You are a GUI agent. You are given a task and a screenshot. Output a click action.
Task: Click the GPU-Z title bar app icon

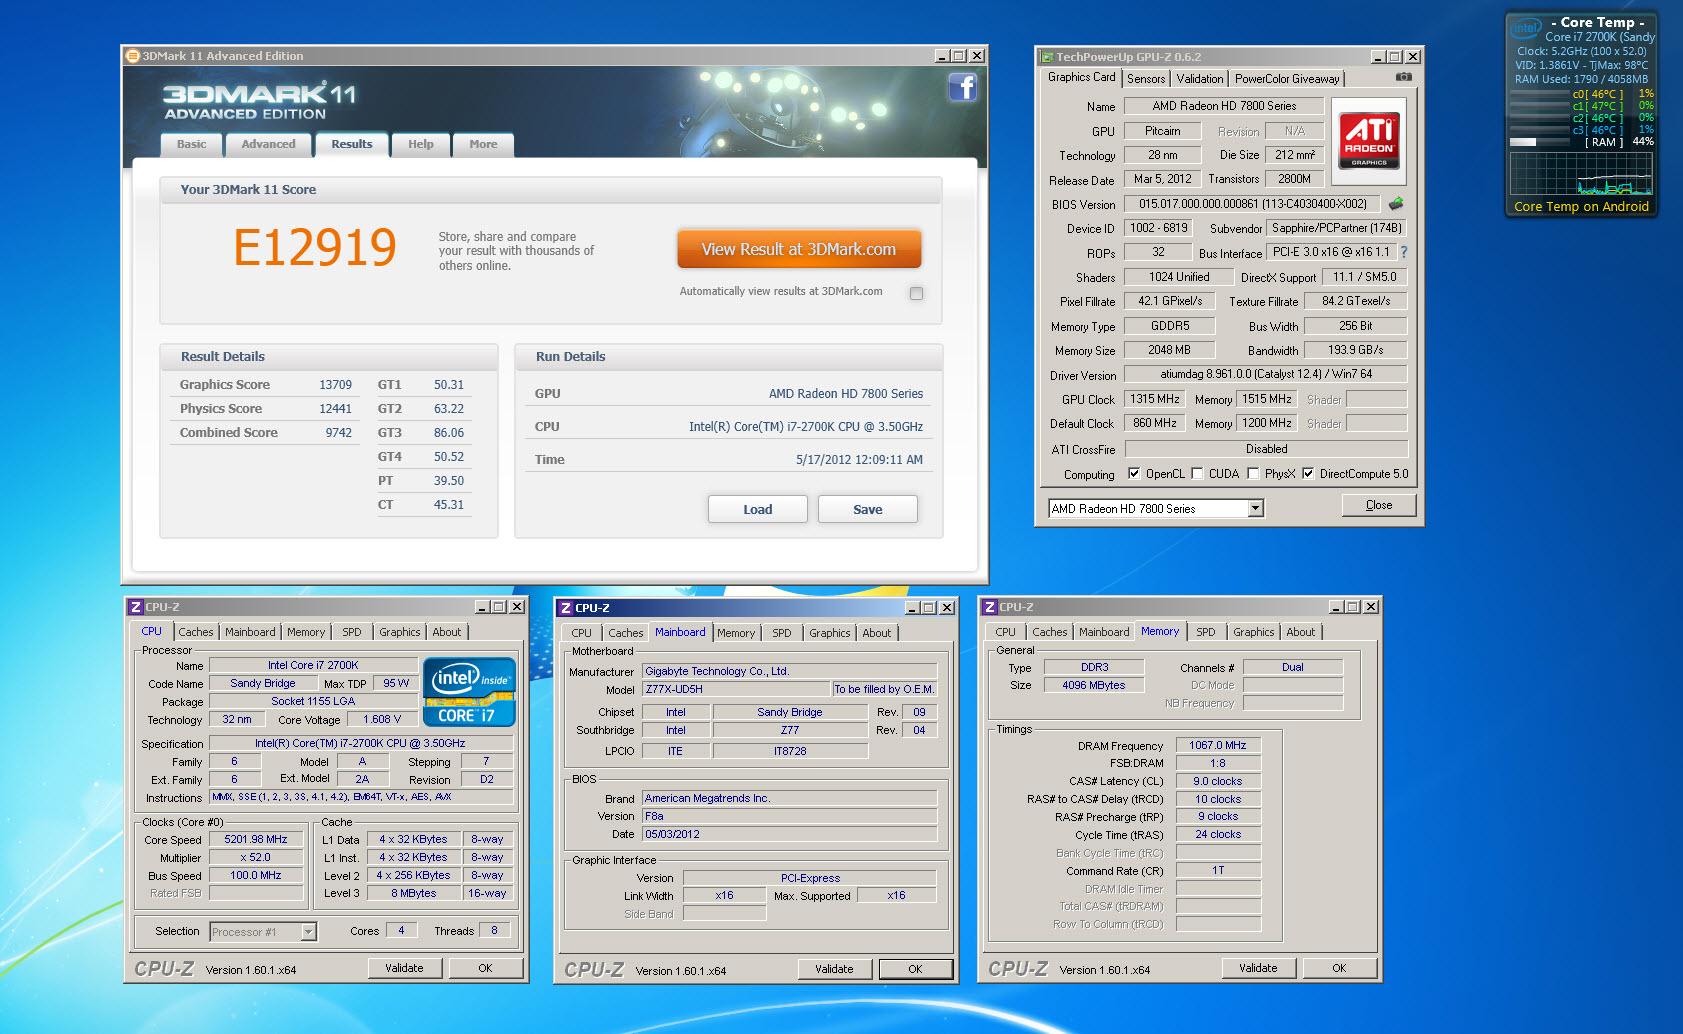(1047, 57)
